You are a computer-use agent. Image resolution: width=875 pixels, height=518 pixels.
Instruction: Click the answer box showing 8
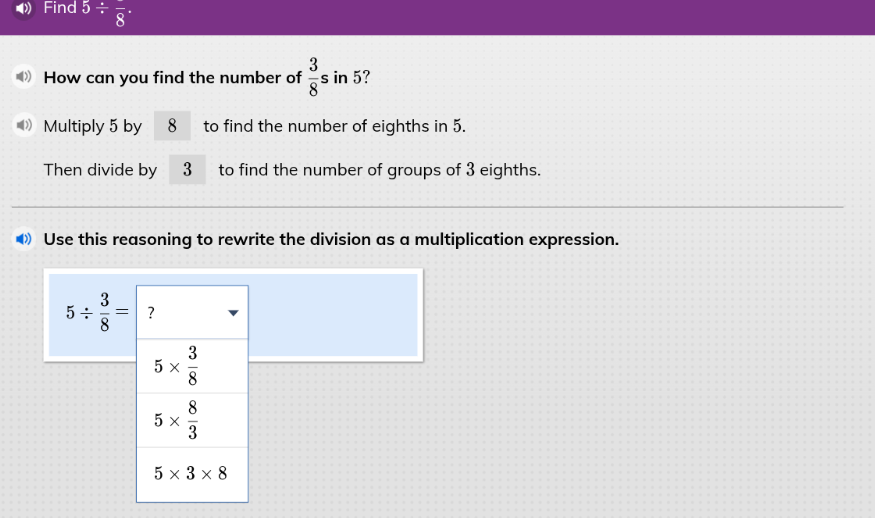tap(172, 126)
